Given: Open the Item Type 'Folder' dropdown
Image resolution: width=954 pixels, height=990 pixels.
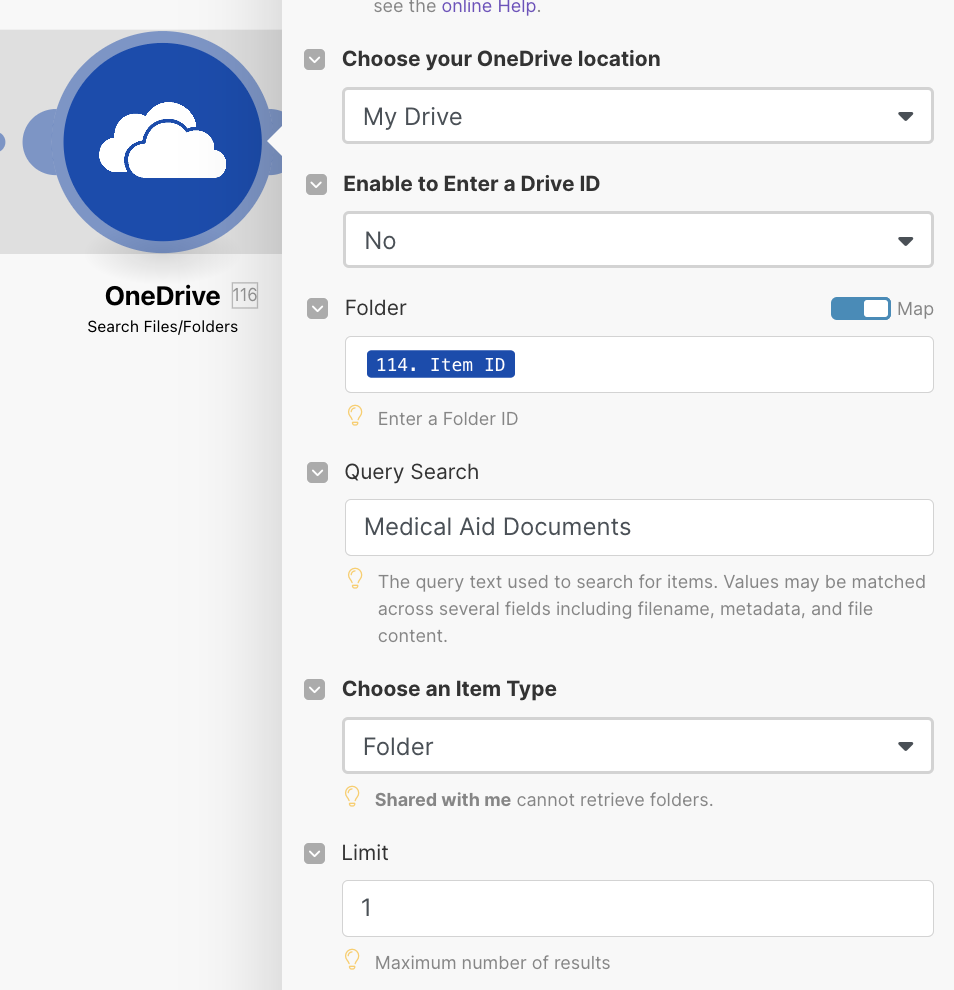Looking at the screenshot, I should point(638,746).
